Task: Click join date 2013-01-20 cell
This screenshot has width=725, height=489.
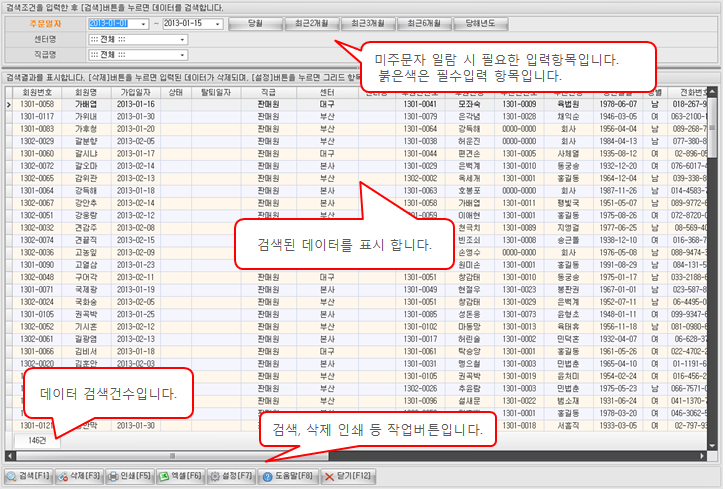Action: click(136, 129)
